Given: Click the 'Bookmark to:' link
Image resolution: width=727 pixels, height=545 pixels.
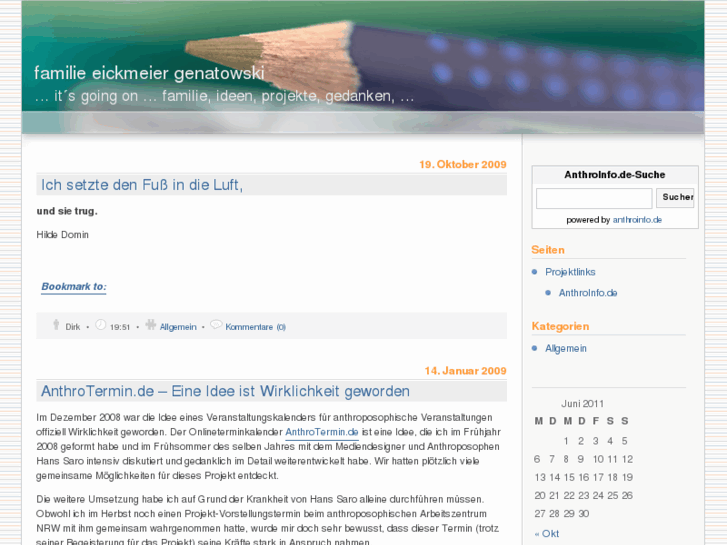Looking at the screenshot, I should tap(74, 287).
